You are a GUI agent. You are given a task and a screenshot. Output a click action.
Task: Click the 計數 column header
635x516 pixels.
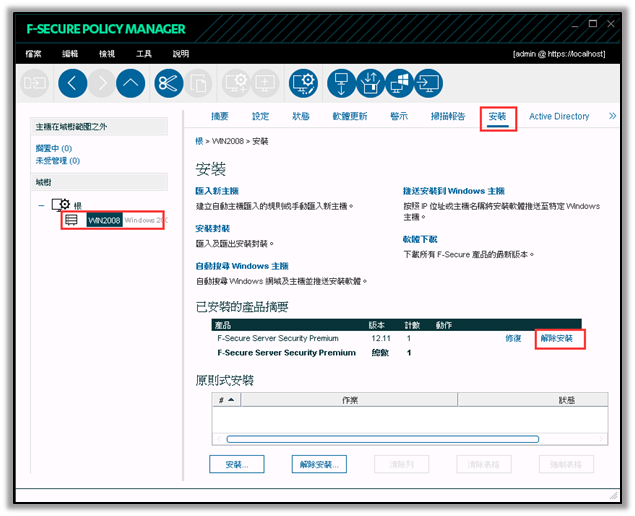pyautogui.click(x=412, y=325)
